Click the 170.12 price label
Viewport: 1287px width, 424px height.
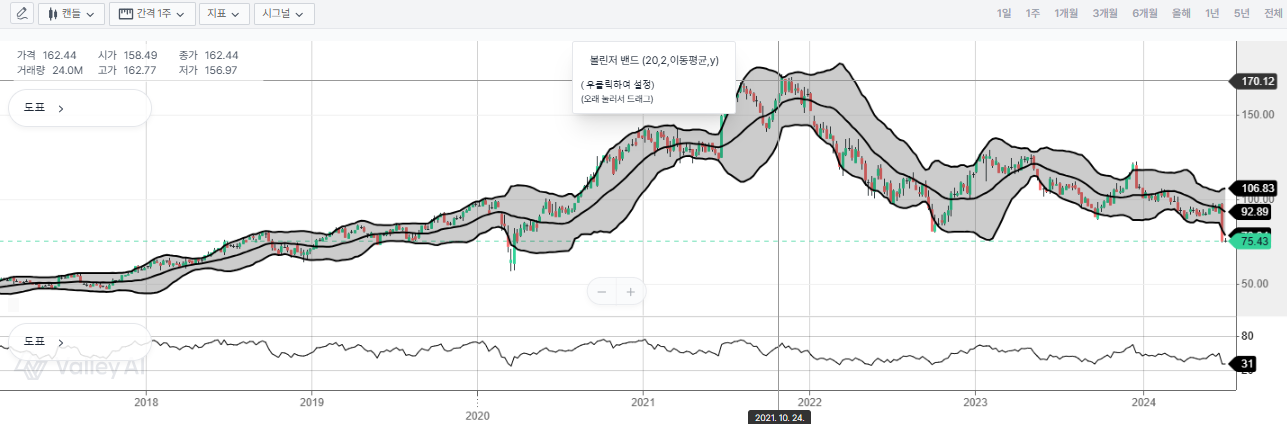pyautogui.click(x=1255, y=81)
